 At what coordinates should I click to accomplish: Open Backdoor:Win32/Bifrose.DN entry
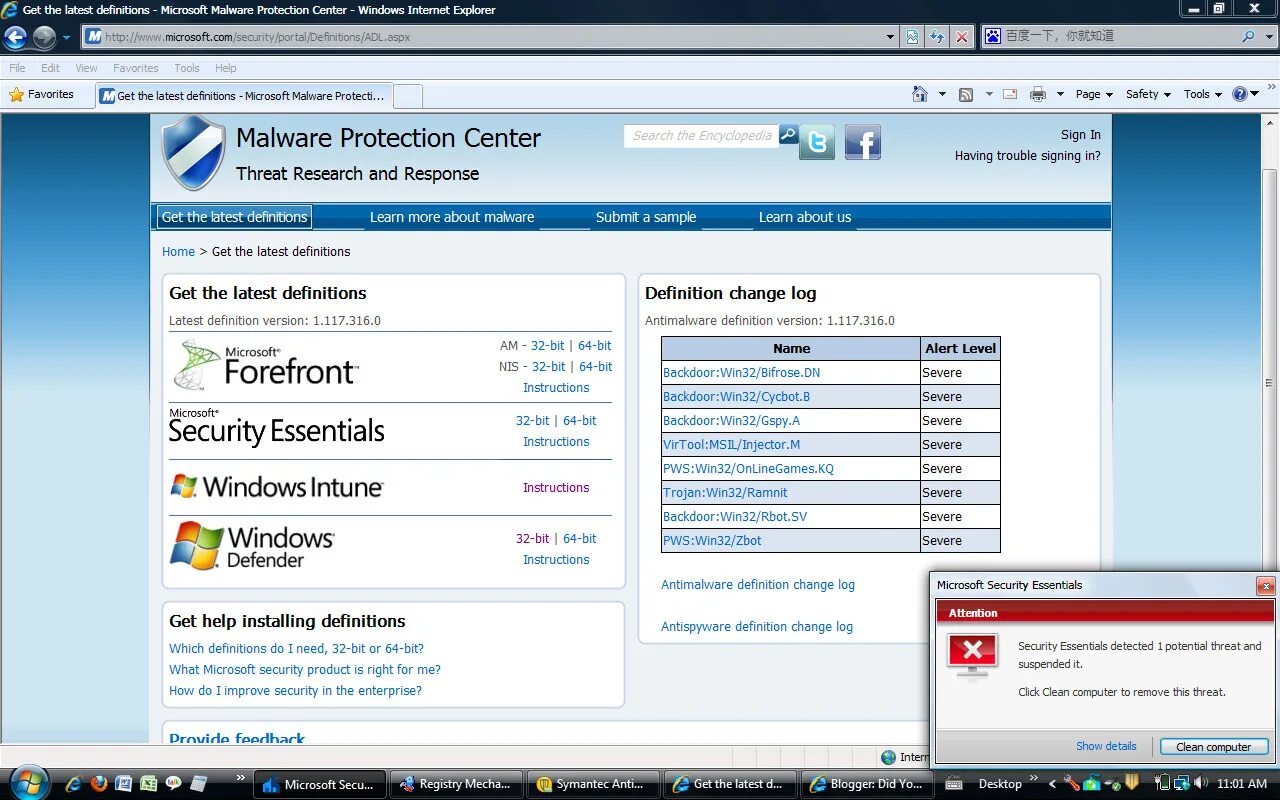(741, 373)
